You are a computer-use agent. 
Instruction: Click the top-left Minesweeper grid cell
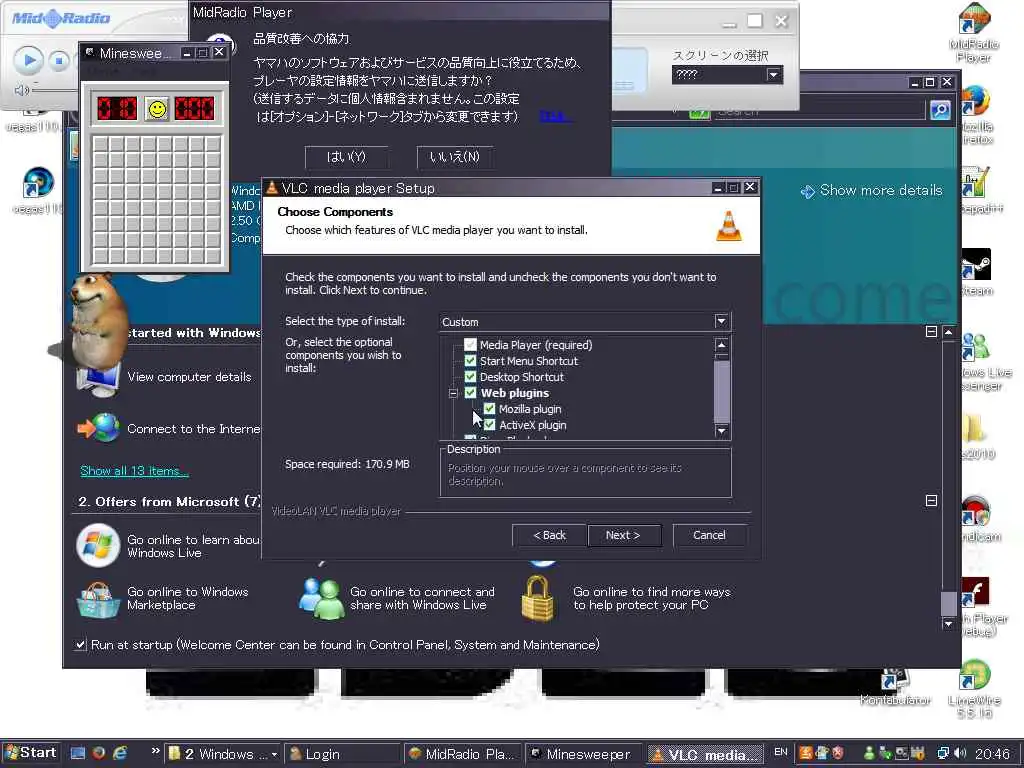tap(100, 144)
